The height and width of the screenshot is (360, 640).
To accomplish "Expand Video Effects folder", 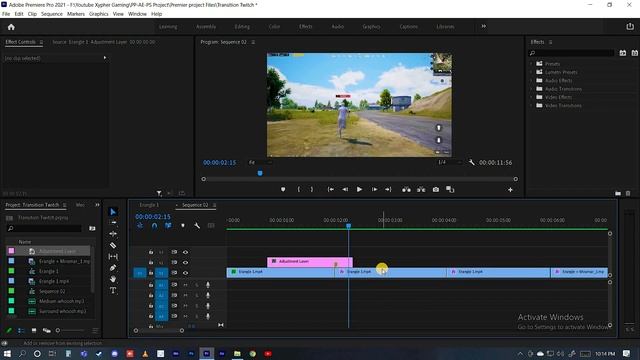I will tap(531, 97).
